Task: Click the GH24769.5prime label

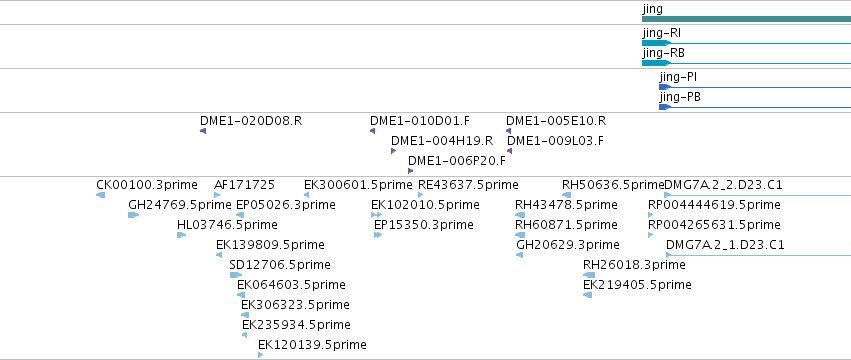Action: pos(180,205)
